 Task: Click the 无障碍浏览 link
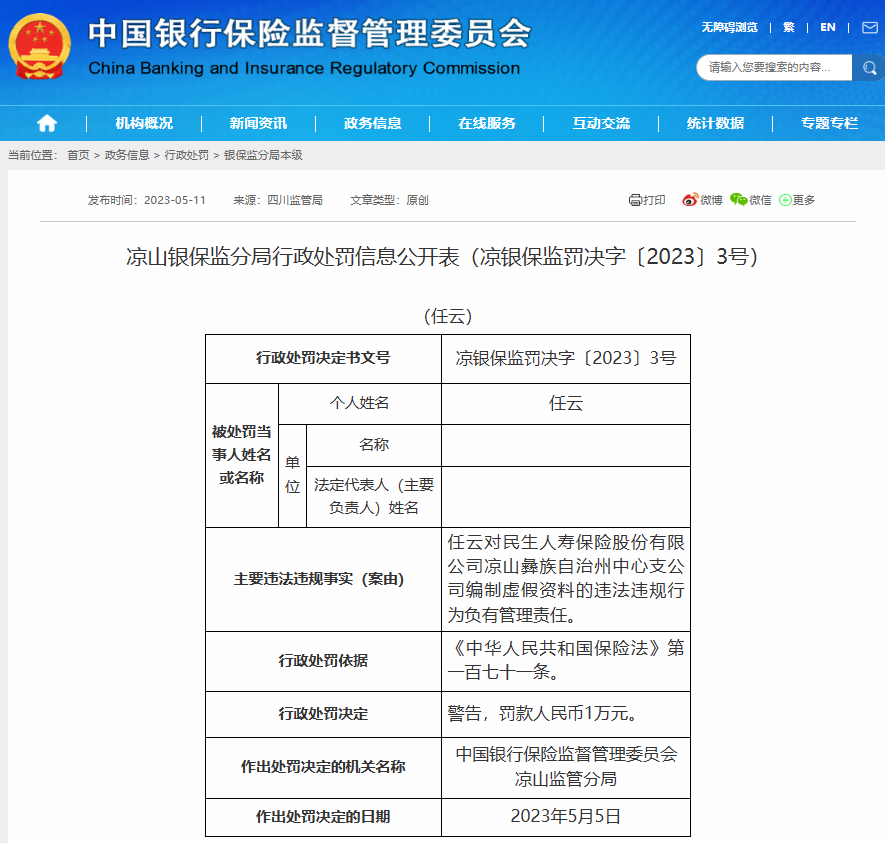tap(729, 28)
